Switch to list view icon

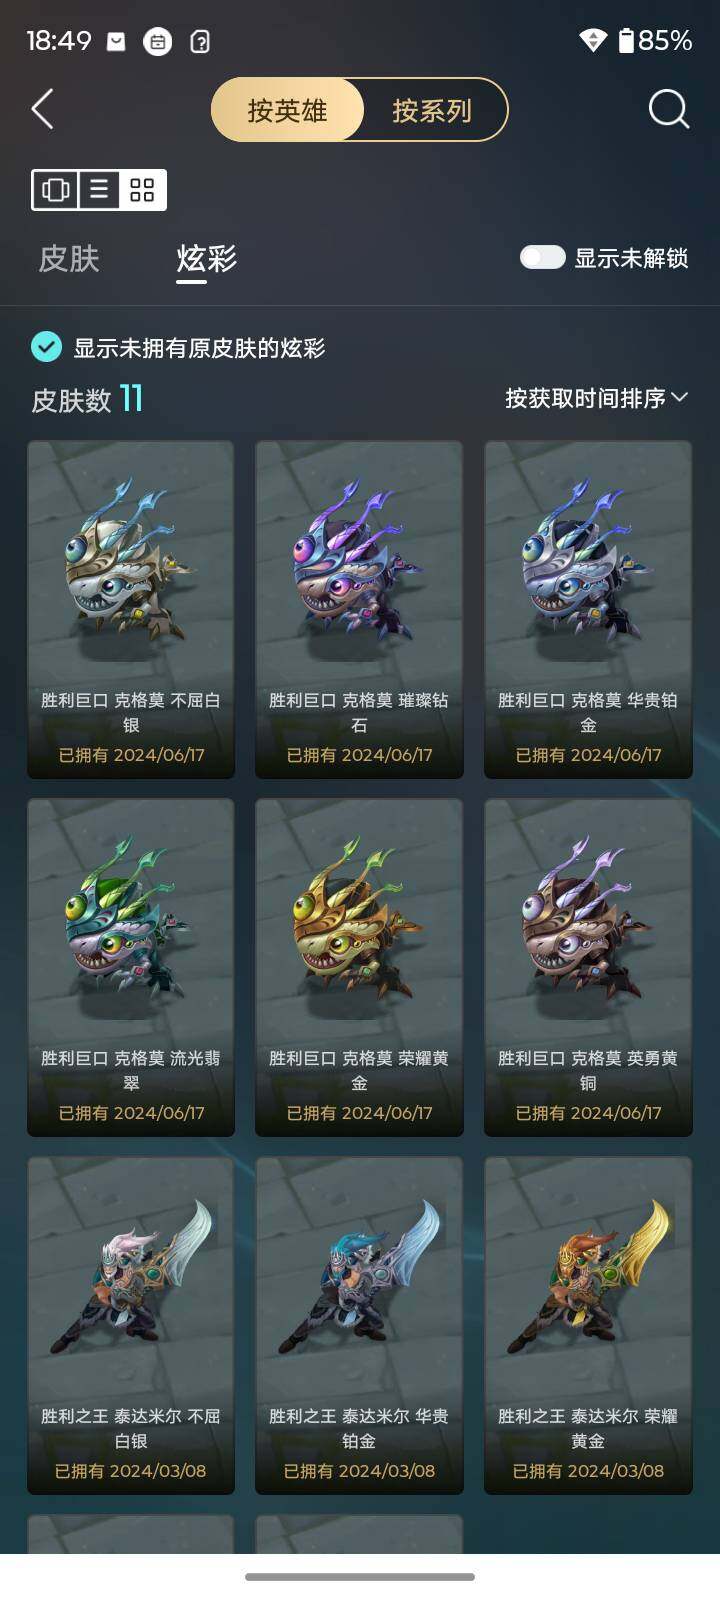[99, 190]
